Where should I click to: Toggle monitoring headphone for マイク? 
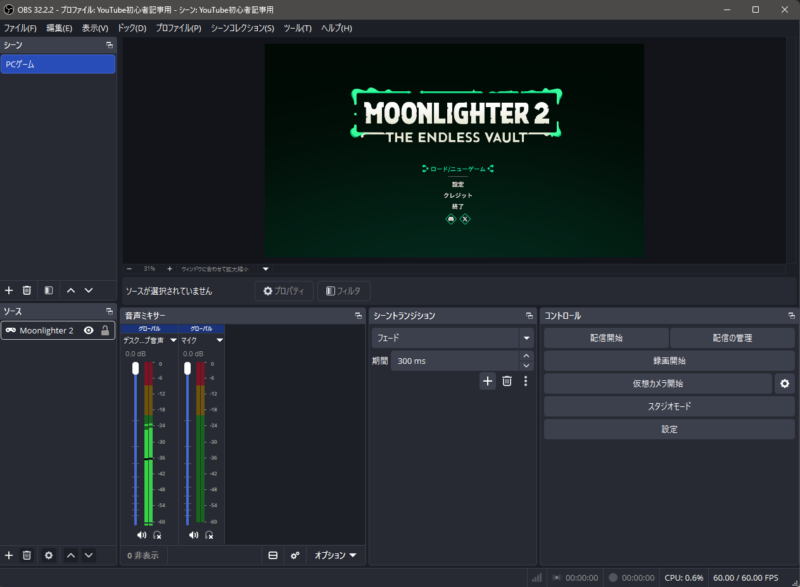point(209,535)
